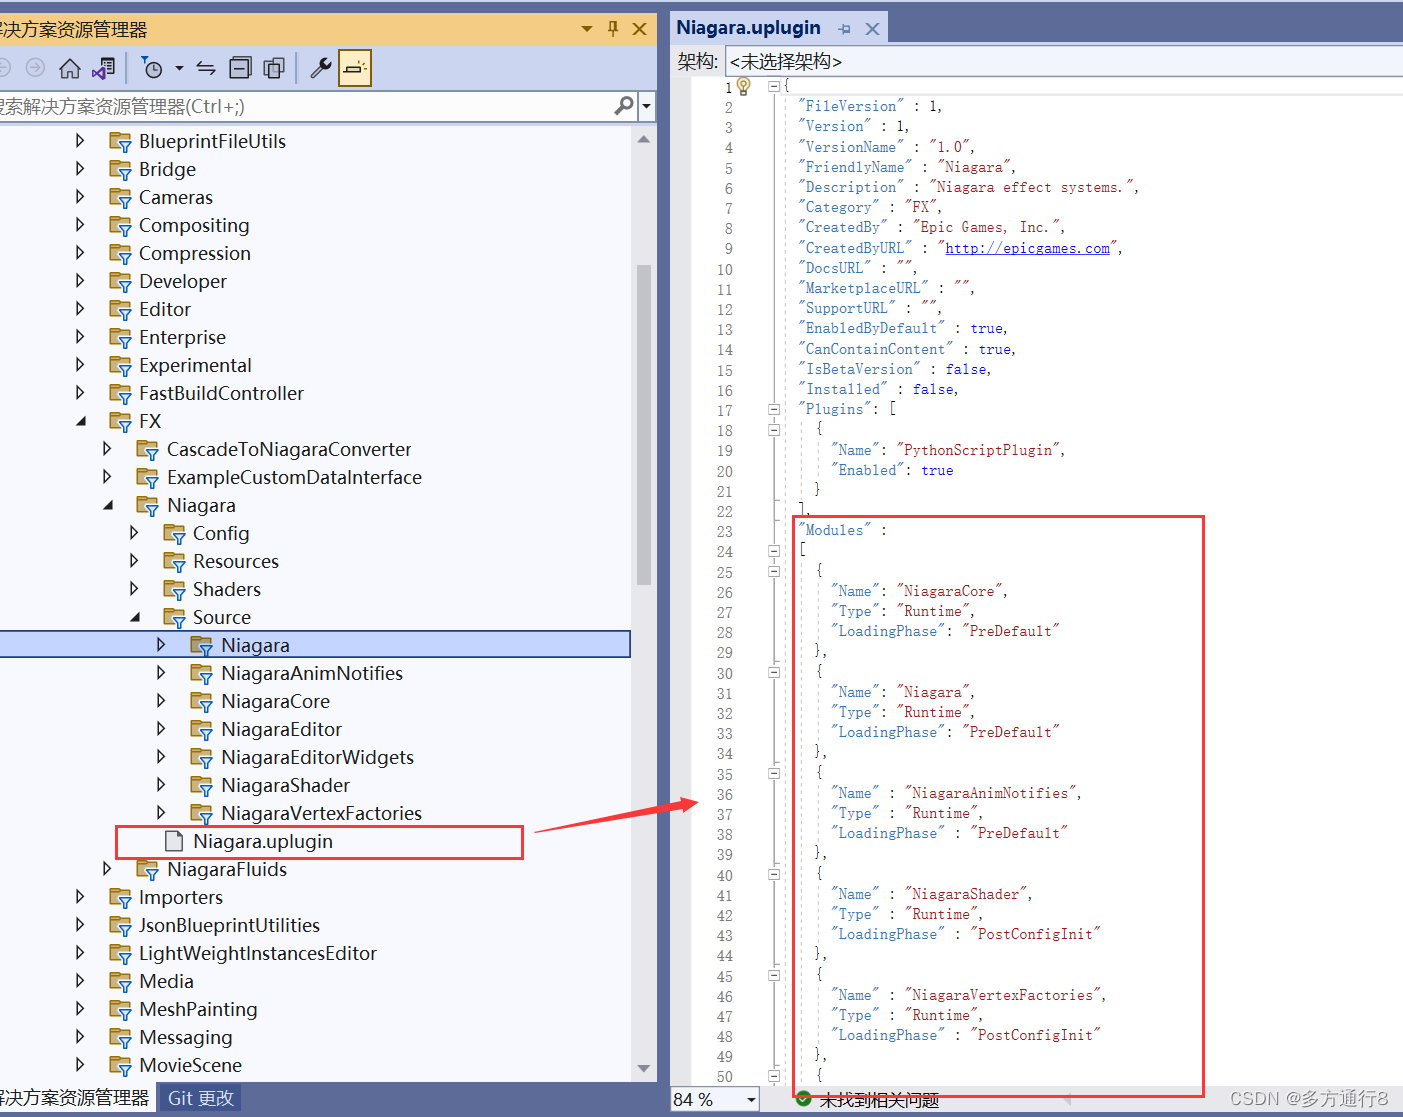Click the scroll-down arrow of the tree scrollbar

[x=644, y=1068]
